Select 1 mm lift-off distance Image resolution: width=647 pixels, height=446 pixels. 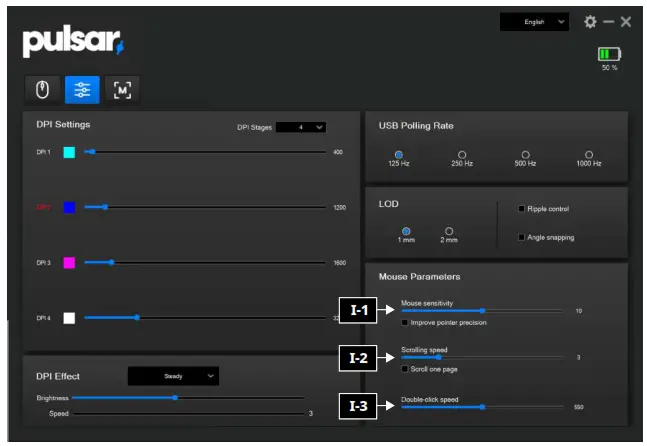(x=406, y=231)
